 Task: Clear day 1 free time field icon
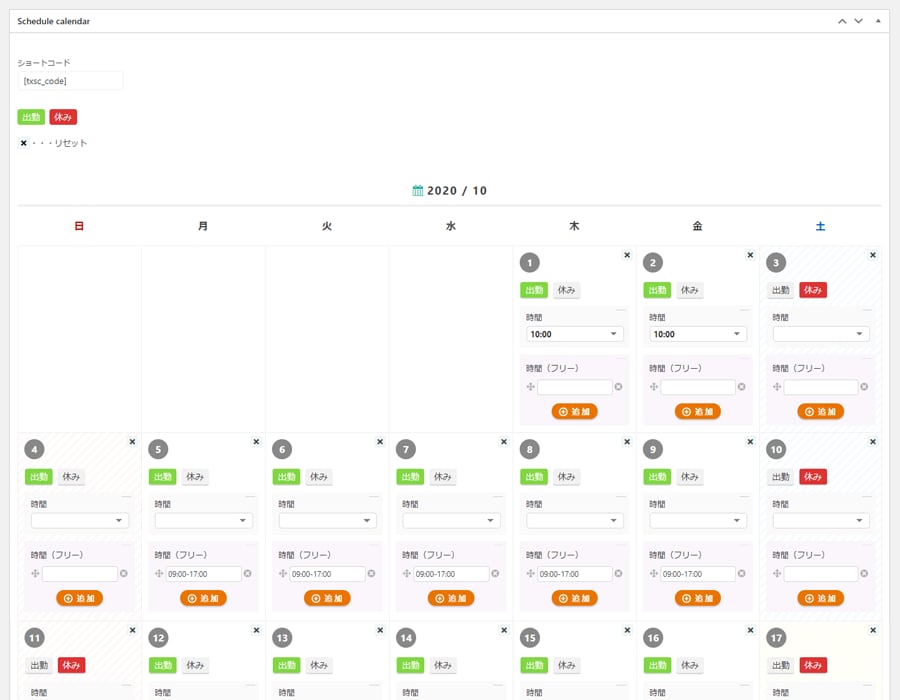pos(618,387)
